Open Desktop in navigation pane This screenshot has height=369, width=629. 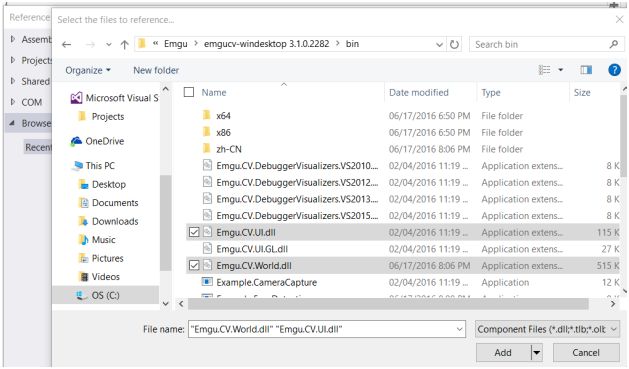click(x=103, y=184)
